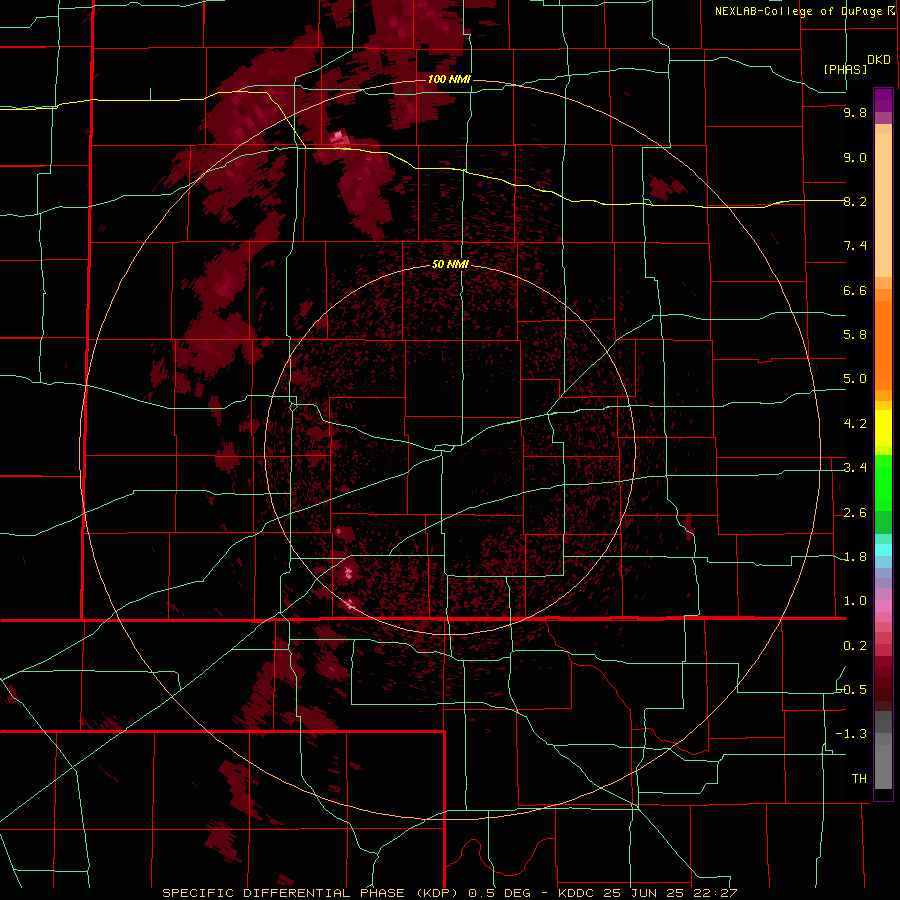Click the 5.0 scale value

[x=855, y=379]
